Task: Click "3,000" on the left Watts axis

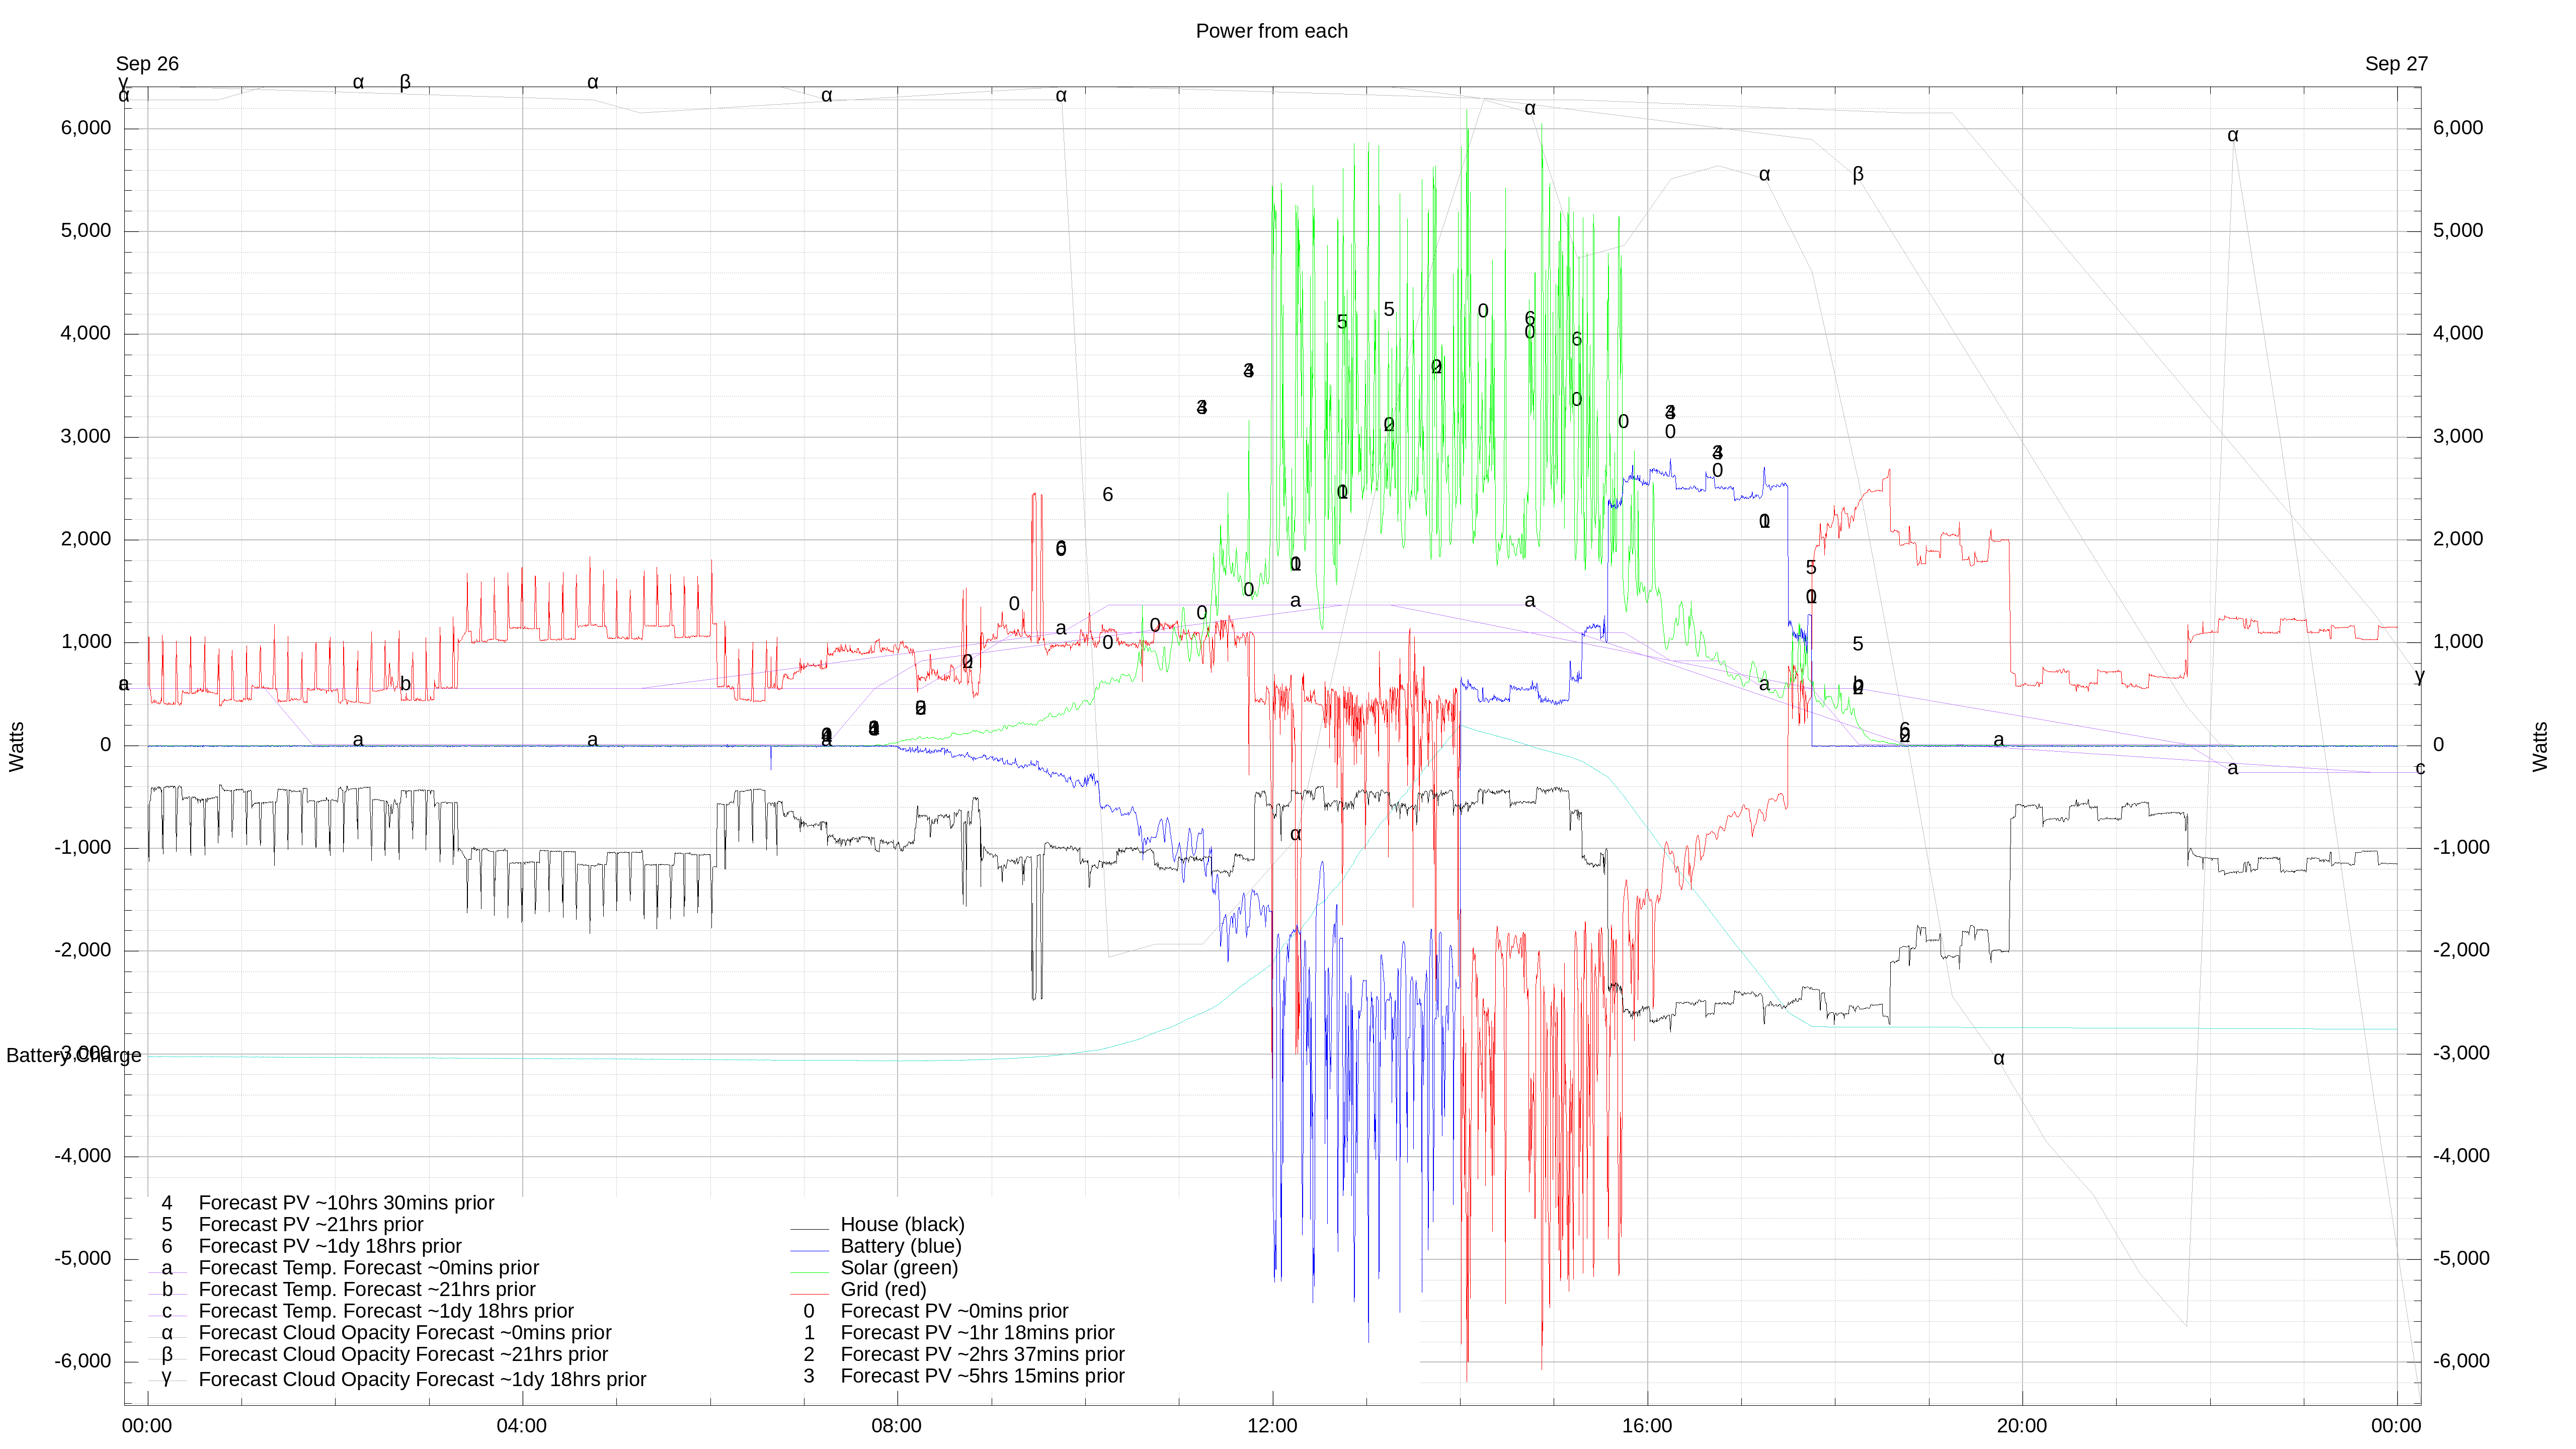Action: point(86,437)
